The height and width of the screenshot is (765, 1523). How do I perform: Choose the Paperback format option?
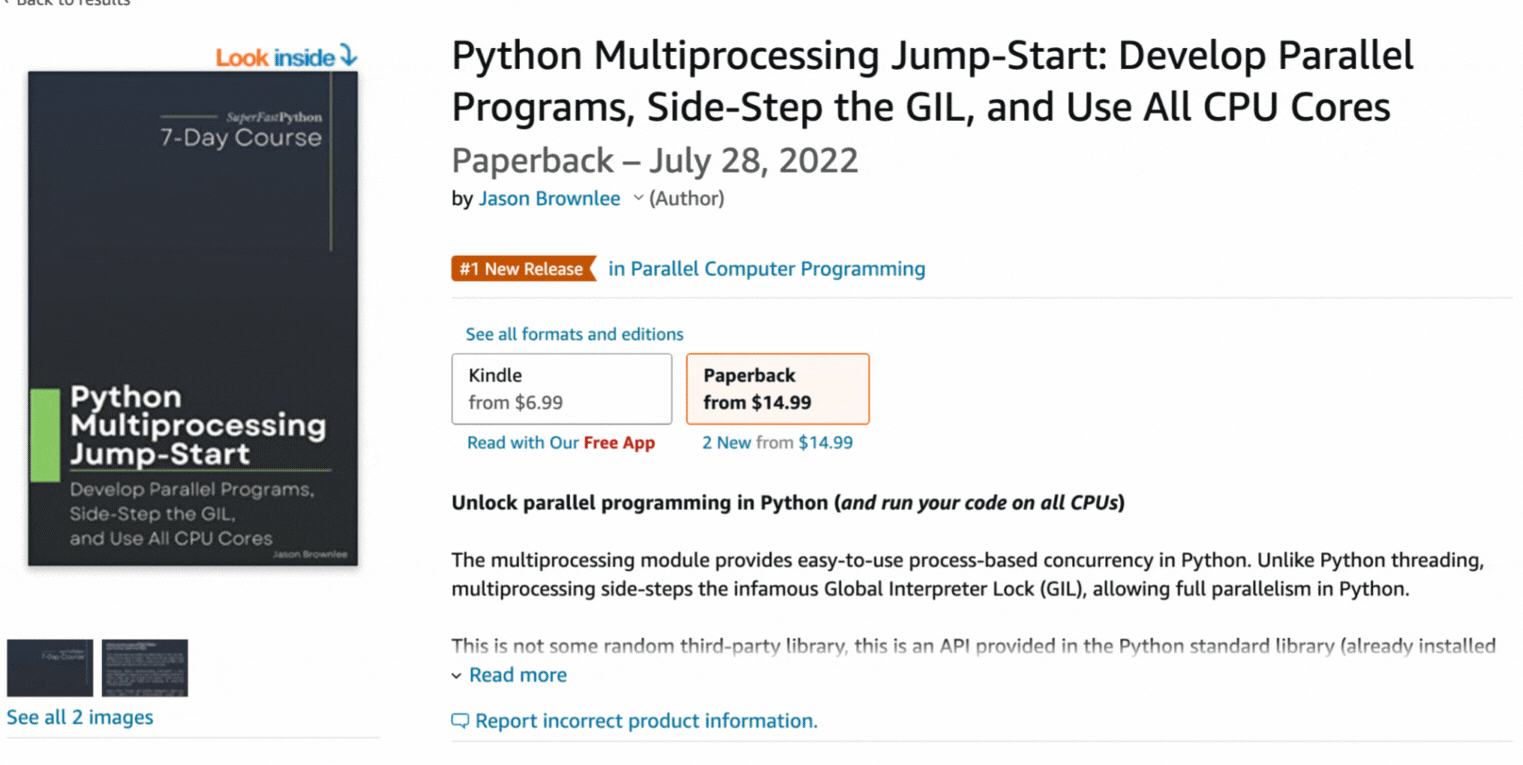777,389
